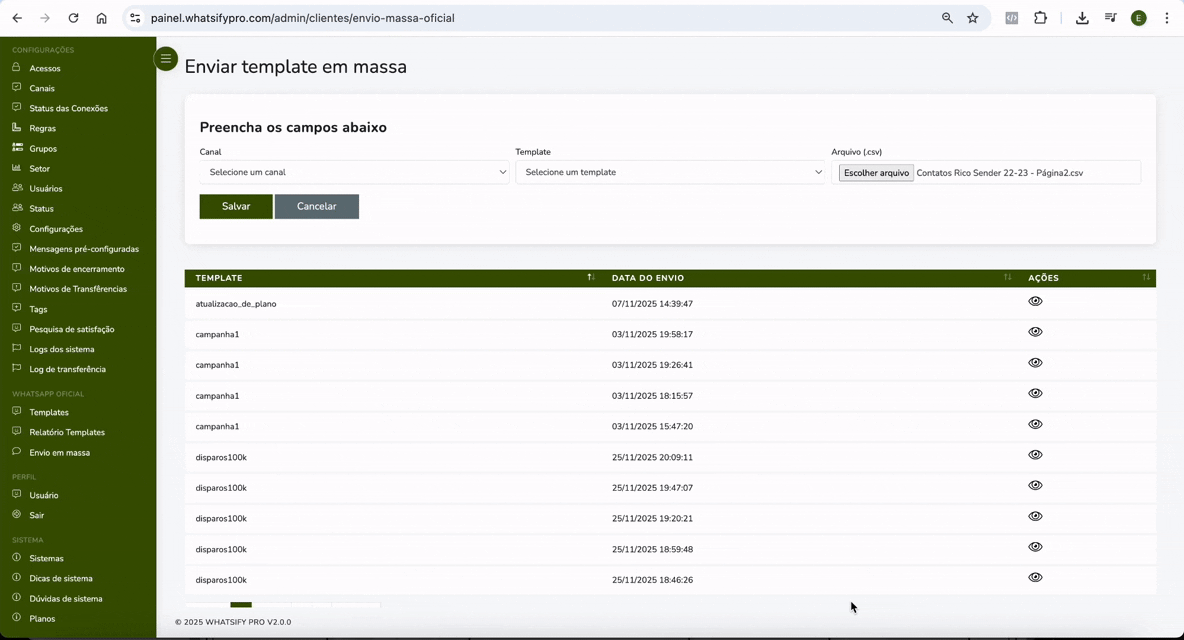Click the browser home icon

click(x=101, y=18)
